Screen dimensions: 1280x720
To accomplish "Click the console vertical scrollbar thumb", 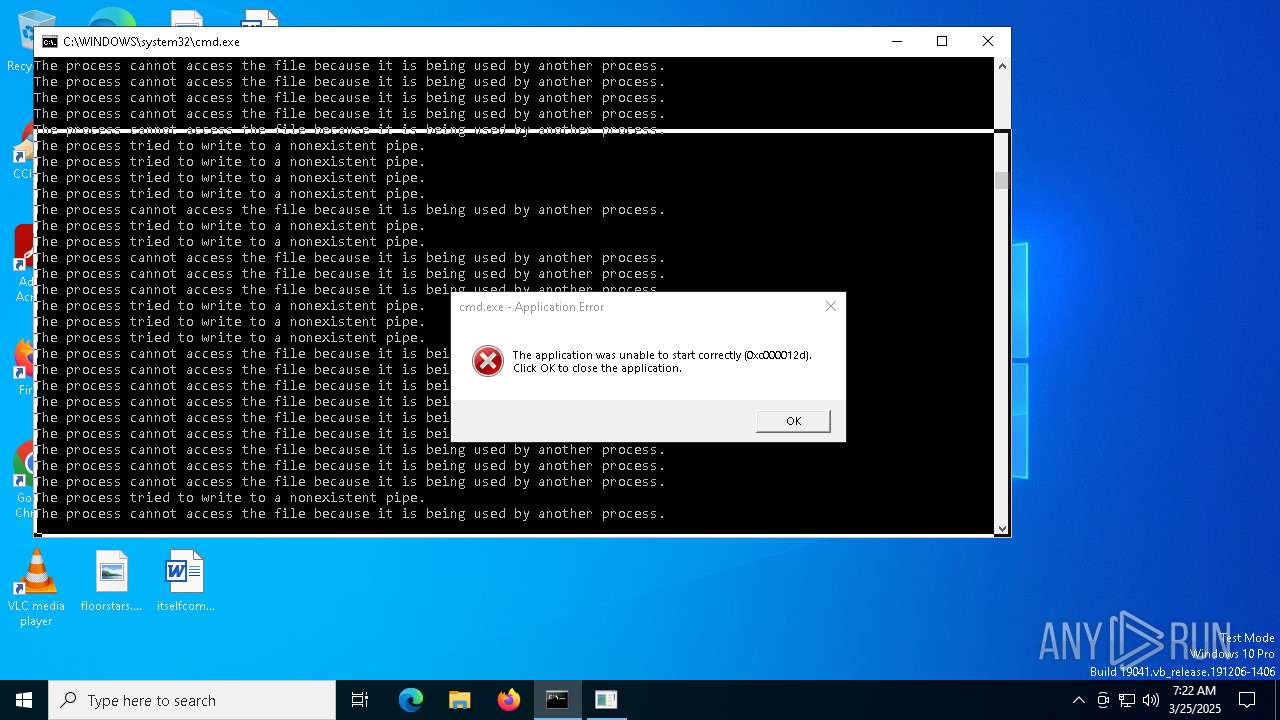I will point(1002,180).
